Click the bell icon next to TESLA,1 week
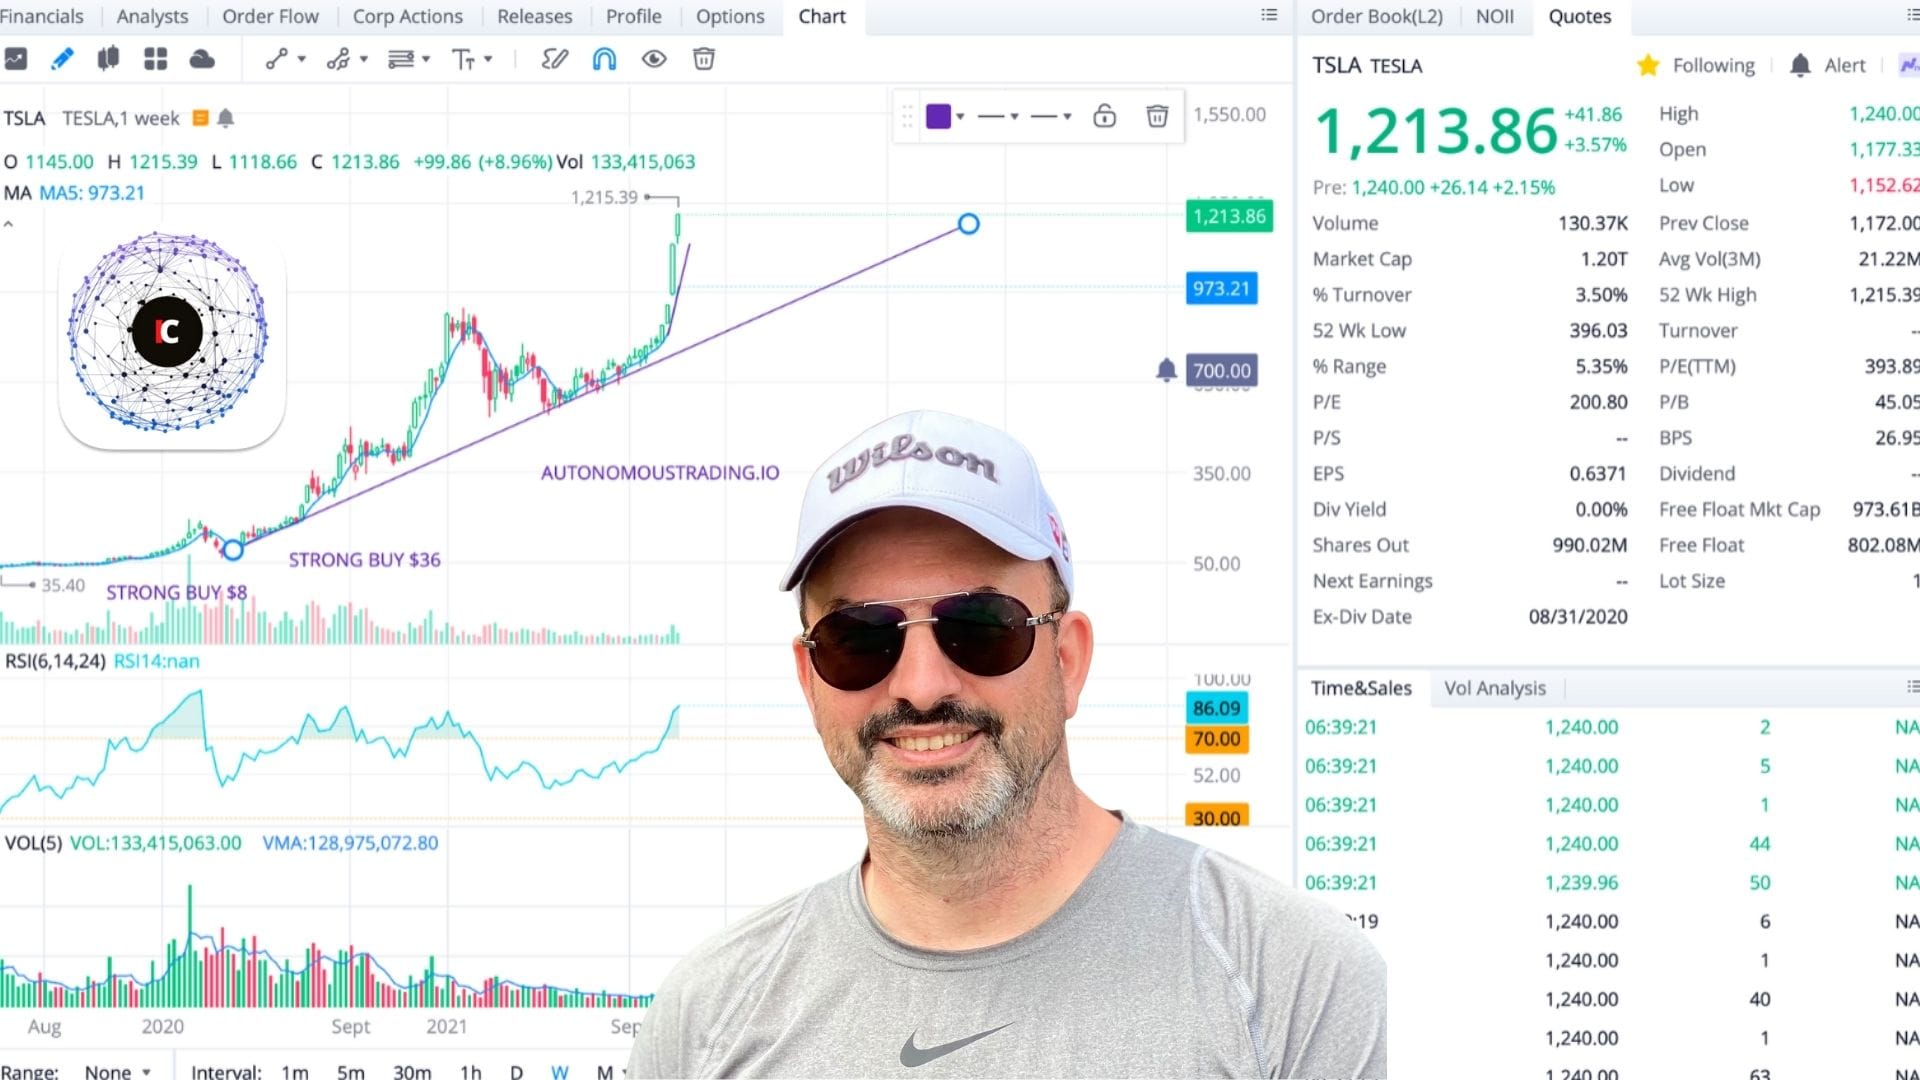The width and height of the screenshot is (1920, 1080). 226,118
